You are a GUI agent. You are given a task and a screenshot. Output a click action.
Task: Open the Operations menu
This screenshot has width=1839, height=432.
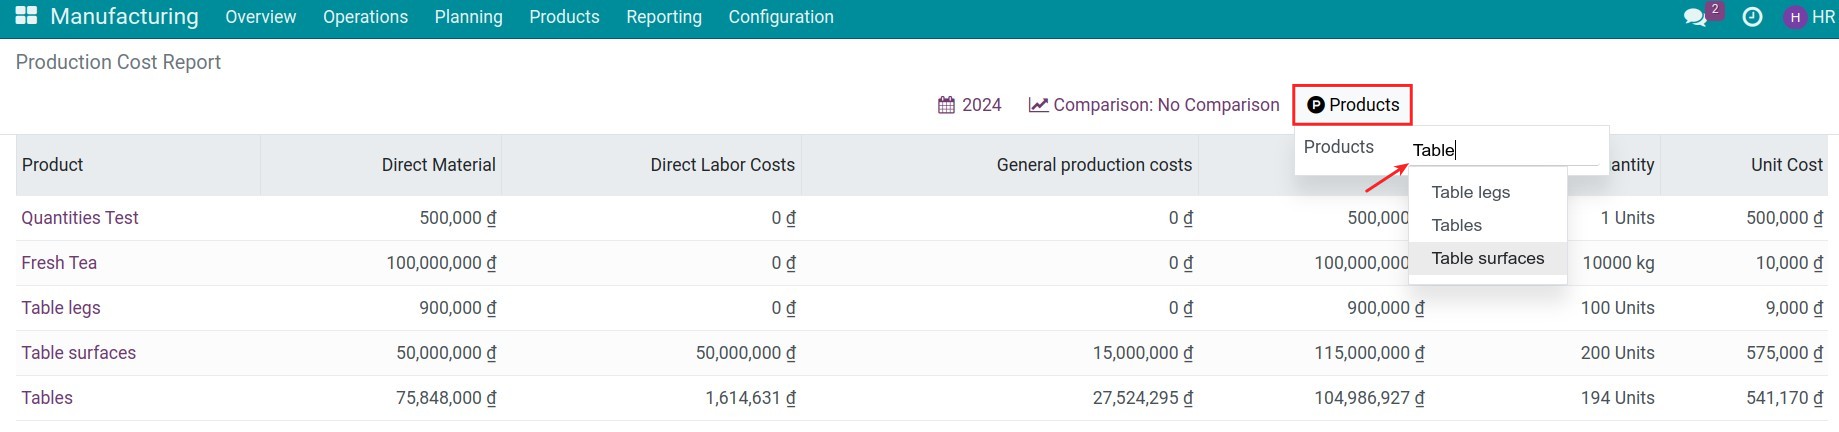365,17
